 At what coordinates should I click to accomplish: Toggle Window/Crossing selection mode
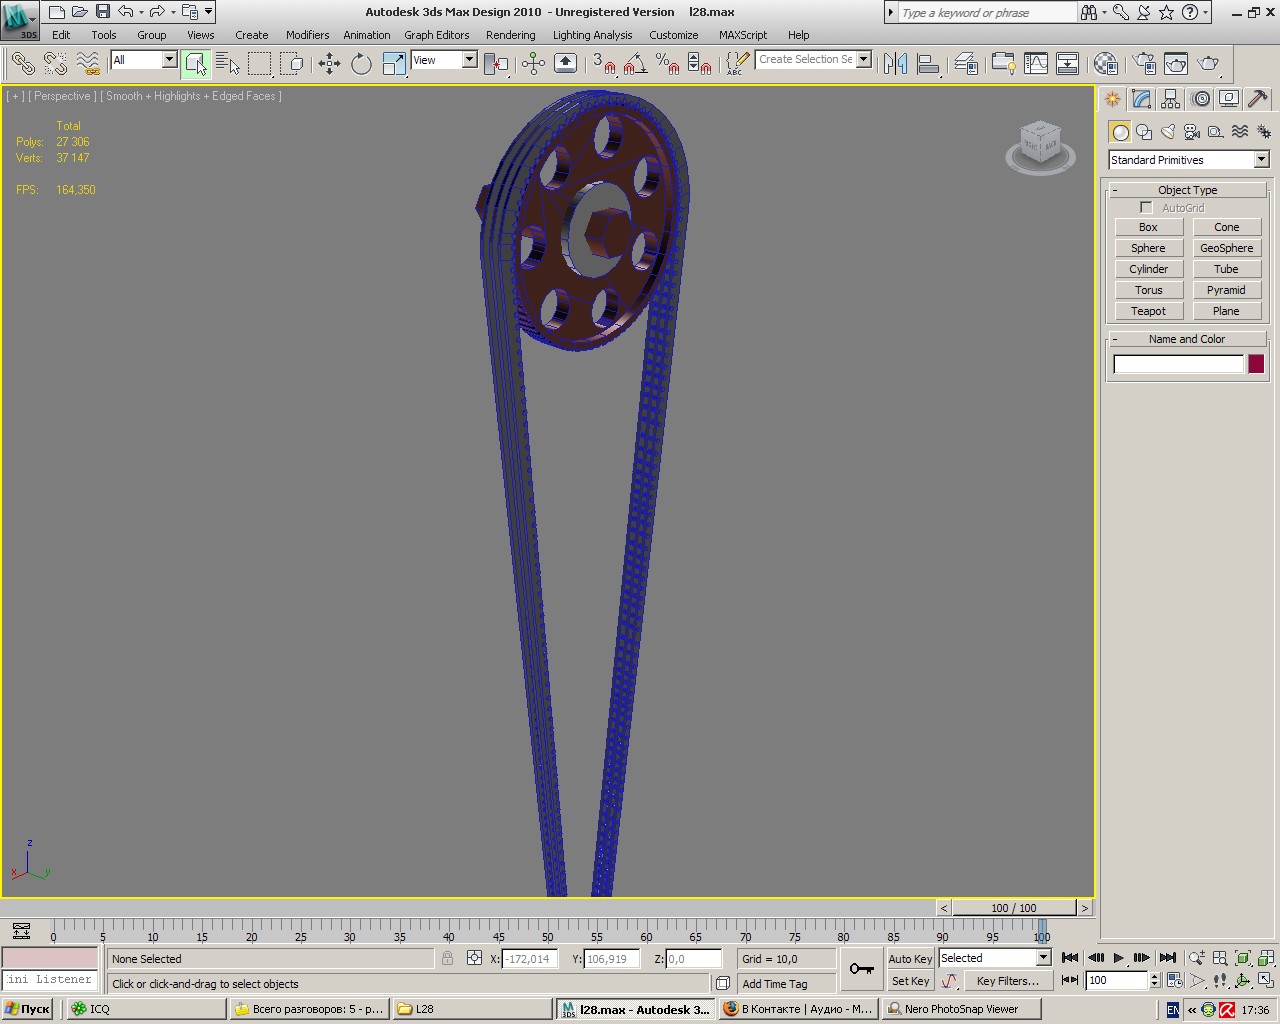[292, 64]
